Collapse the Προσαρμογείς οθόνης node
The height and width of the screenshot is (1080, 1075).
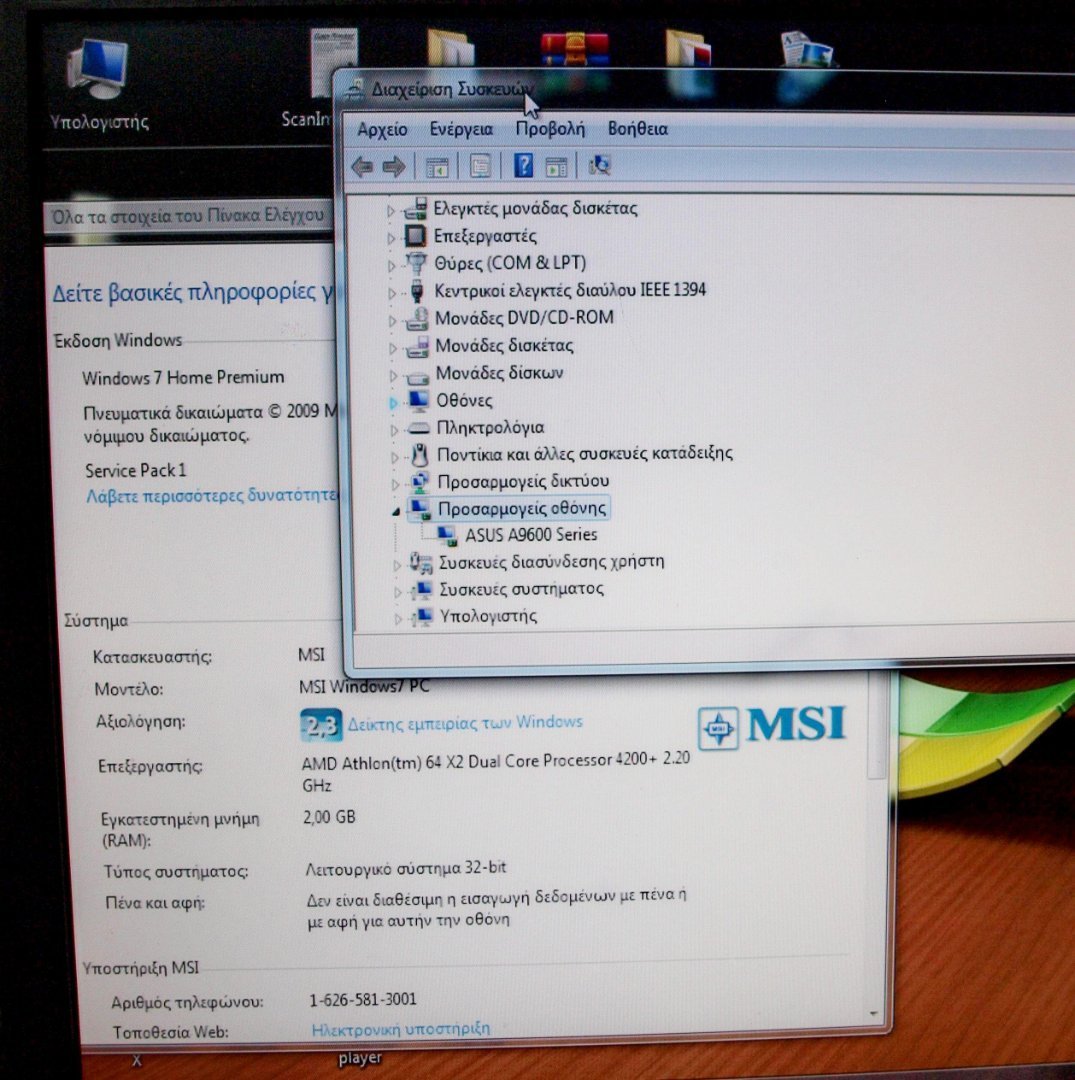coord(395,512)
